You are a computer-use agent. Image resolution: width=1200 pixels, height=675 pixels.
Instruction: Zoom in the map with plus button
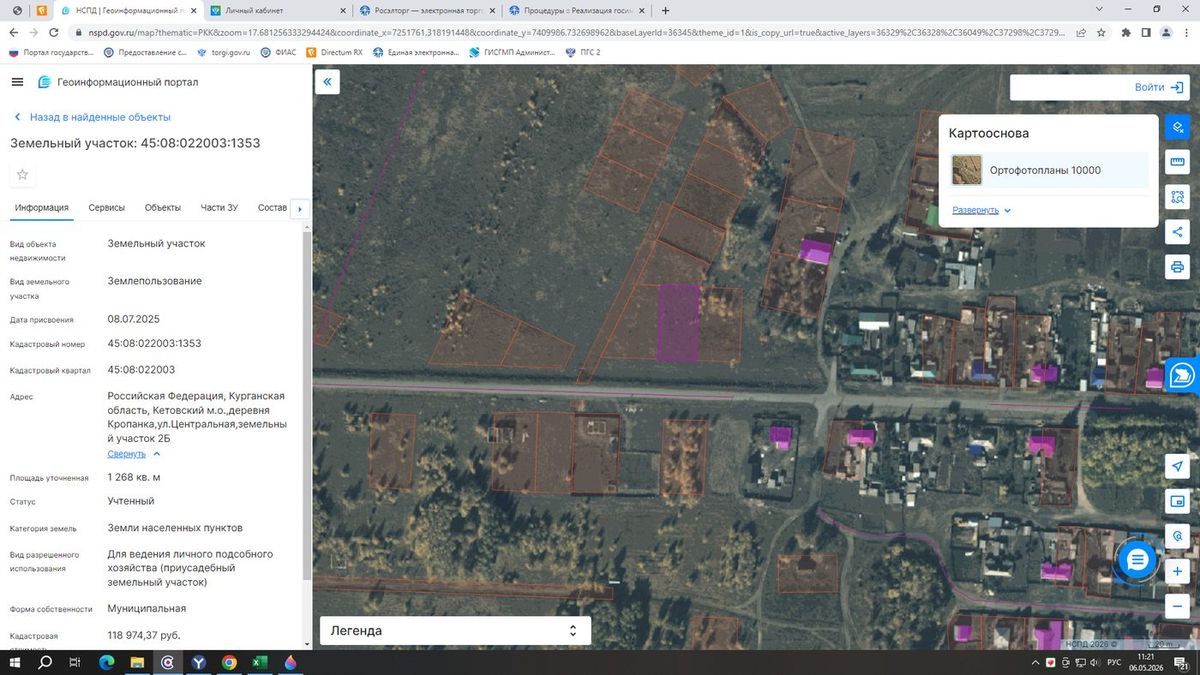pos(1177,572)
